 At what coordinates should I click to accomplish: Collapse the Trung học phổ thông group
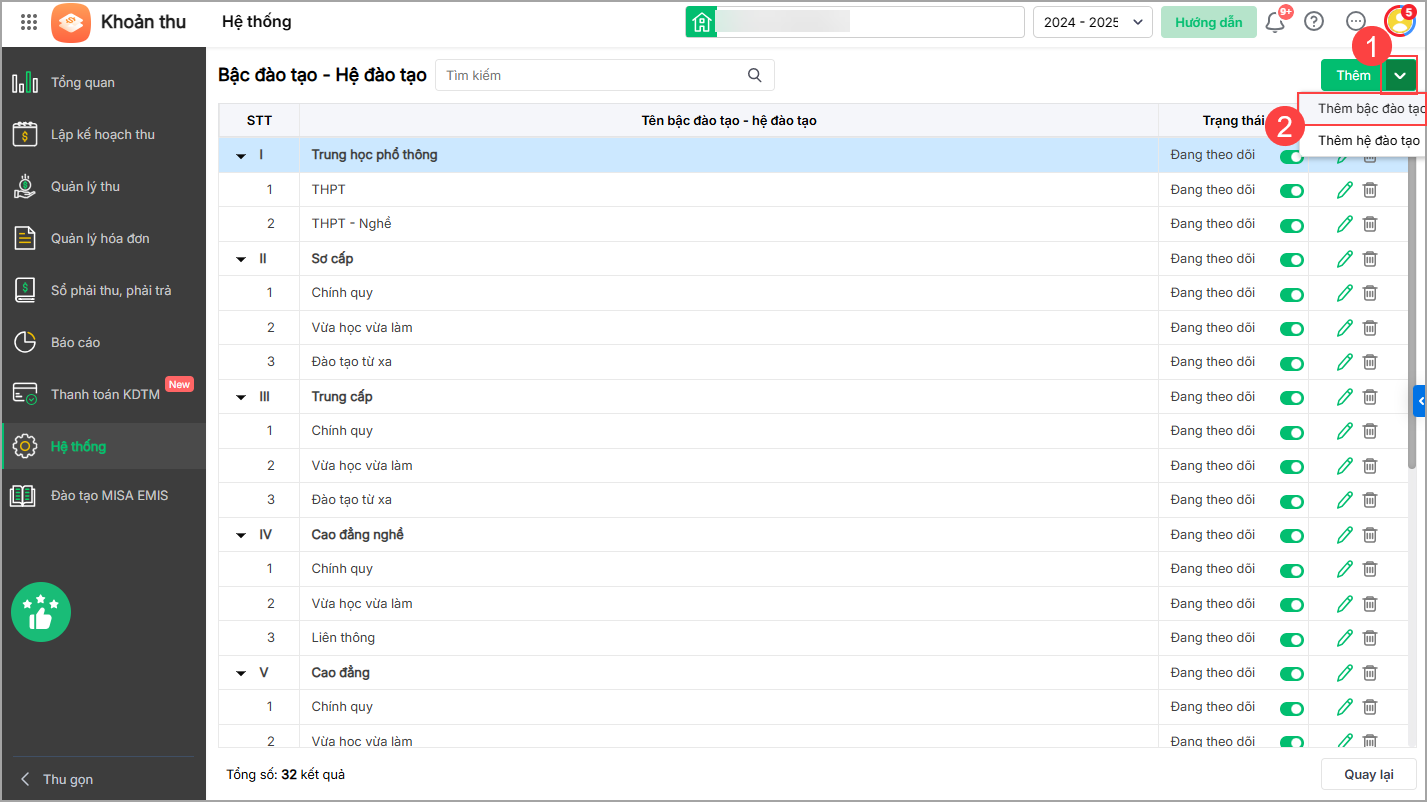pos(241,156)
